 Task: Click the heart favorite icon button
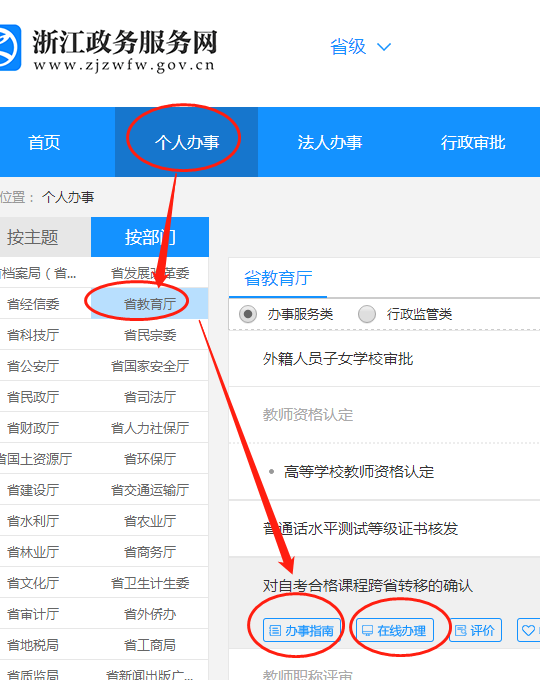[x=528, y=630]
